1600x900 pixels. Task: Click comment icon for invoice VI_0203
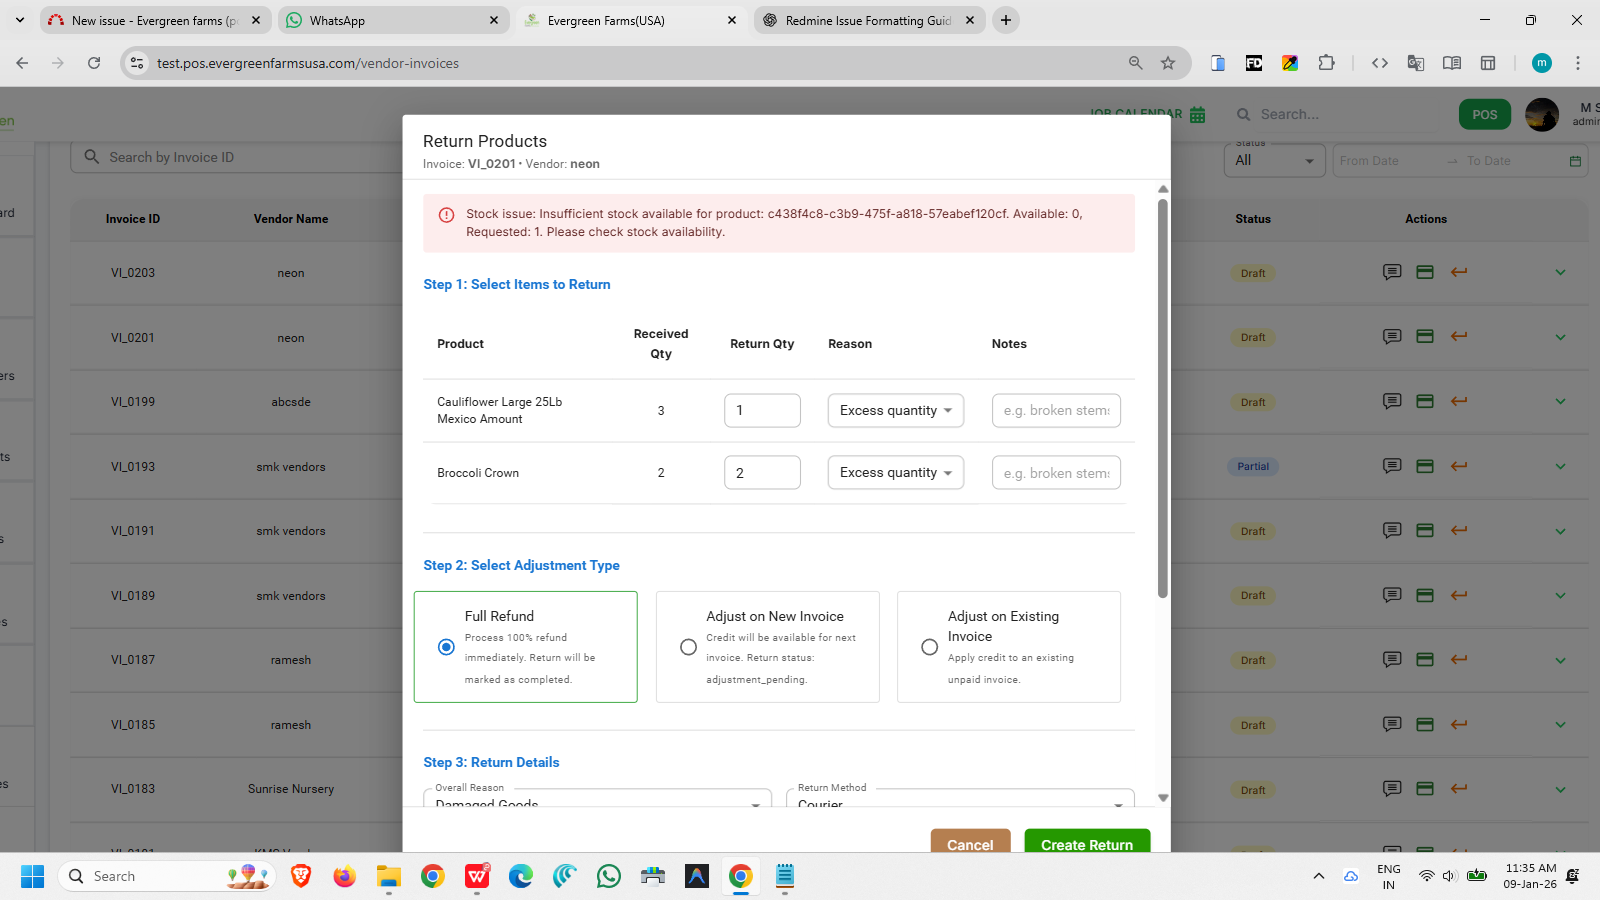[1391, 272]
